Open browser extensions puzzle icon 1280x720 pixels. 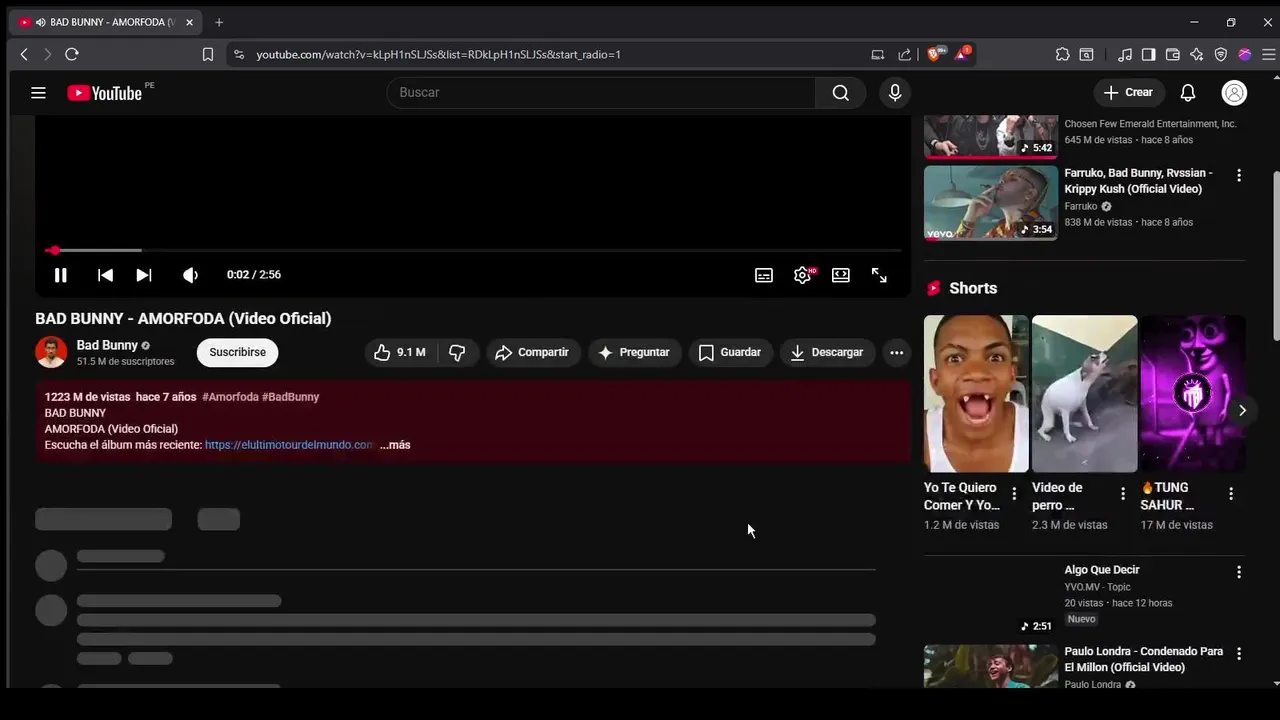pyautogui.click(x=1062, y=54)
